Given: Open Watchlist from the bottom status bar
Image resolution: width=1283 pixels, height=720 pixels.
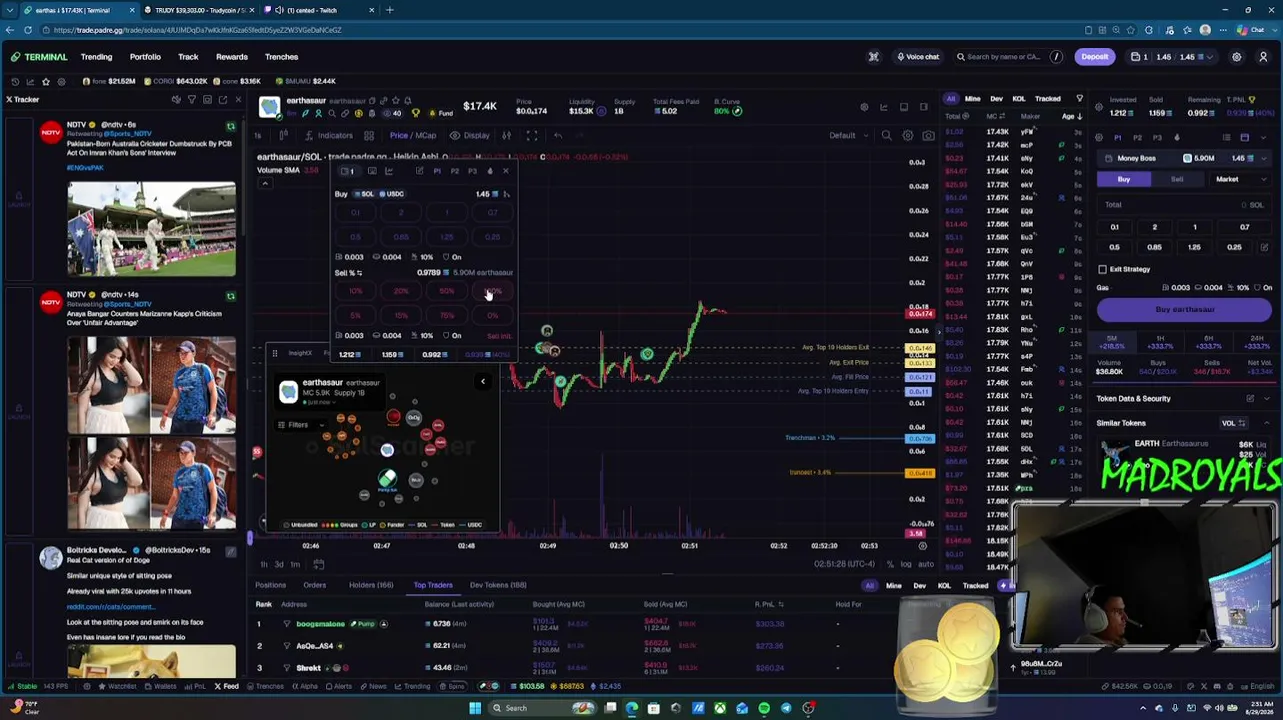Looking at the screenshot, I should tap(117, 686).
